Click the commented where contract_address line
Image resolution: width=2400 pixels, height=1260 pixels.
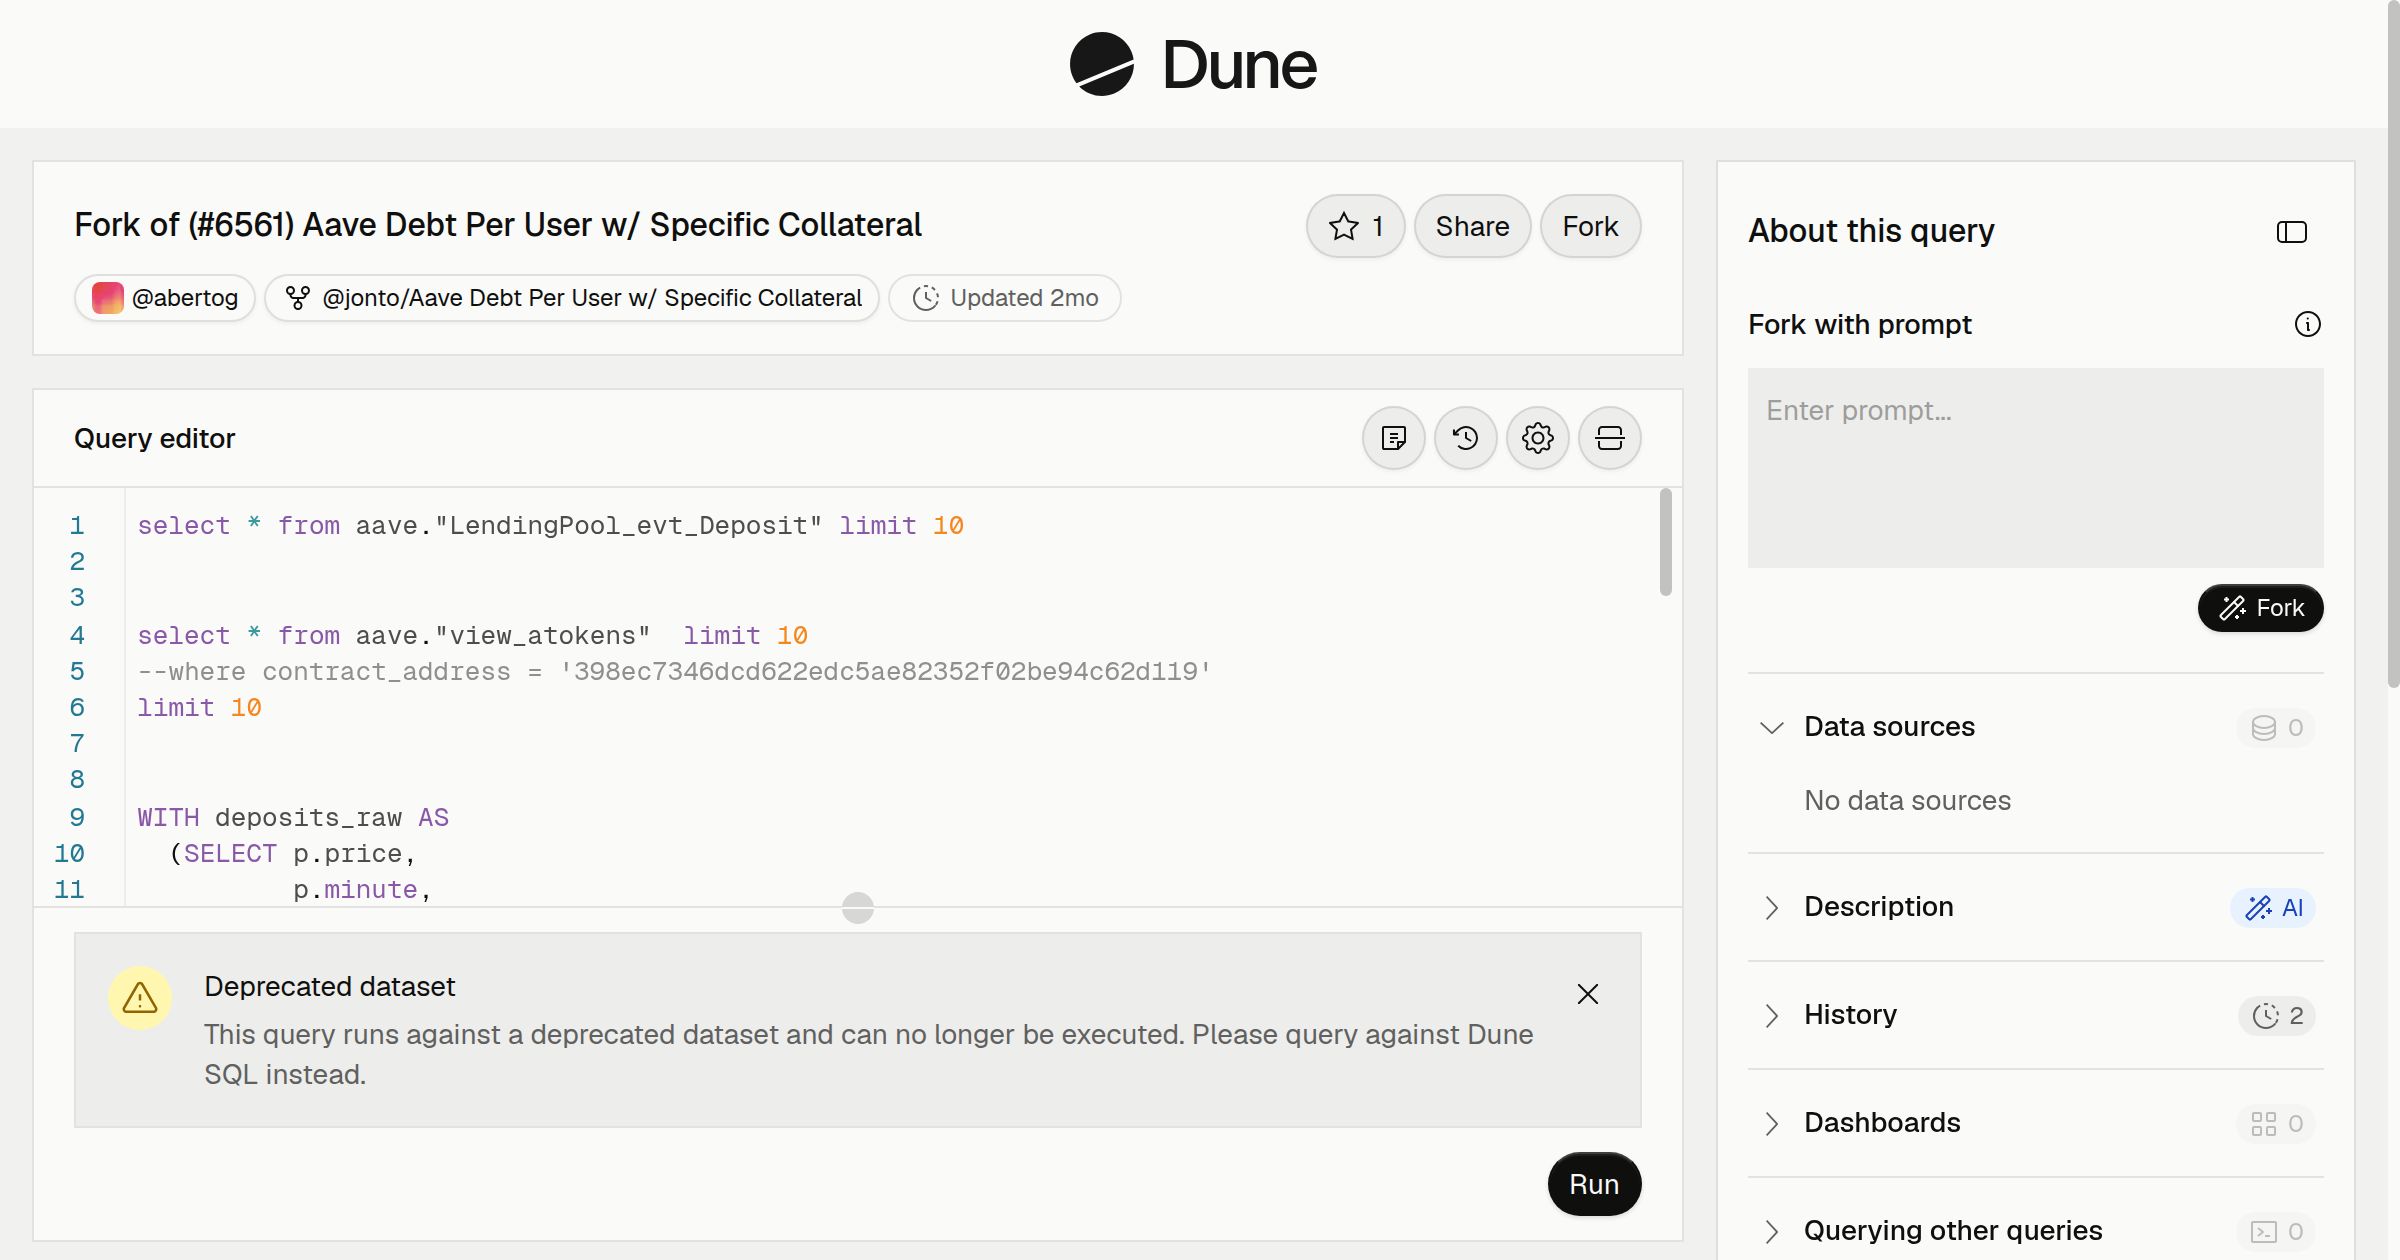(674, 672)
